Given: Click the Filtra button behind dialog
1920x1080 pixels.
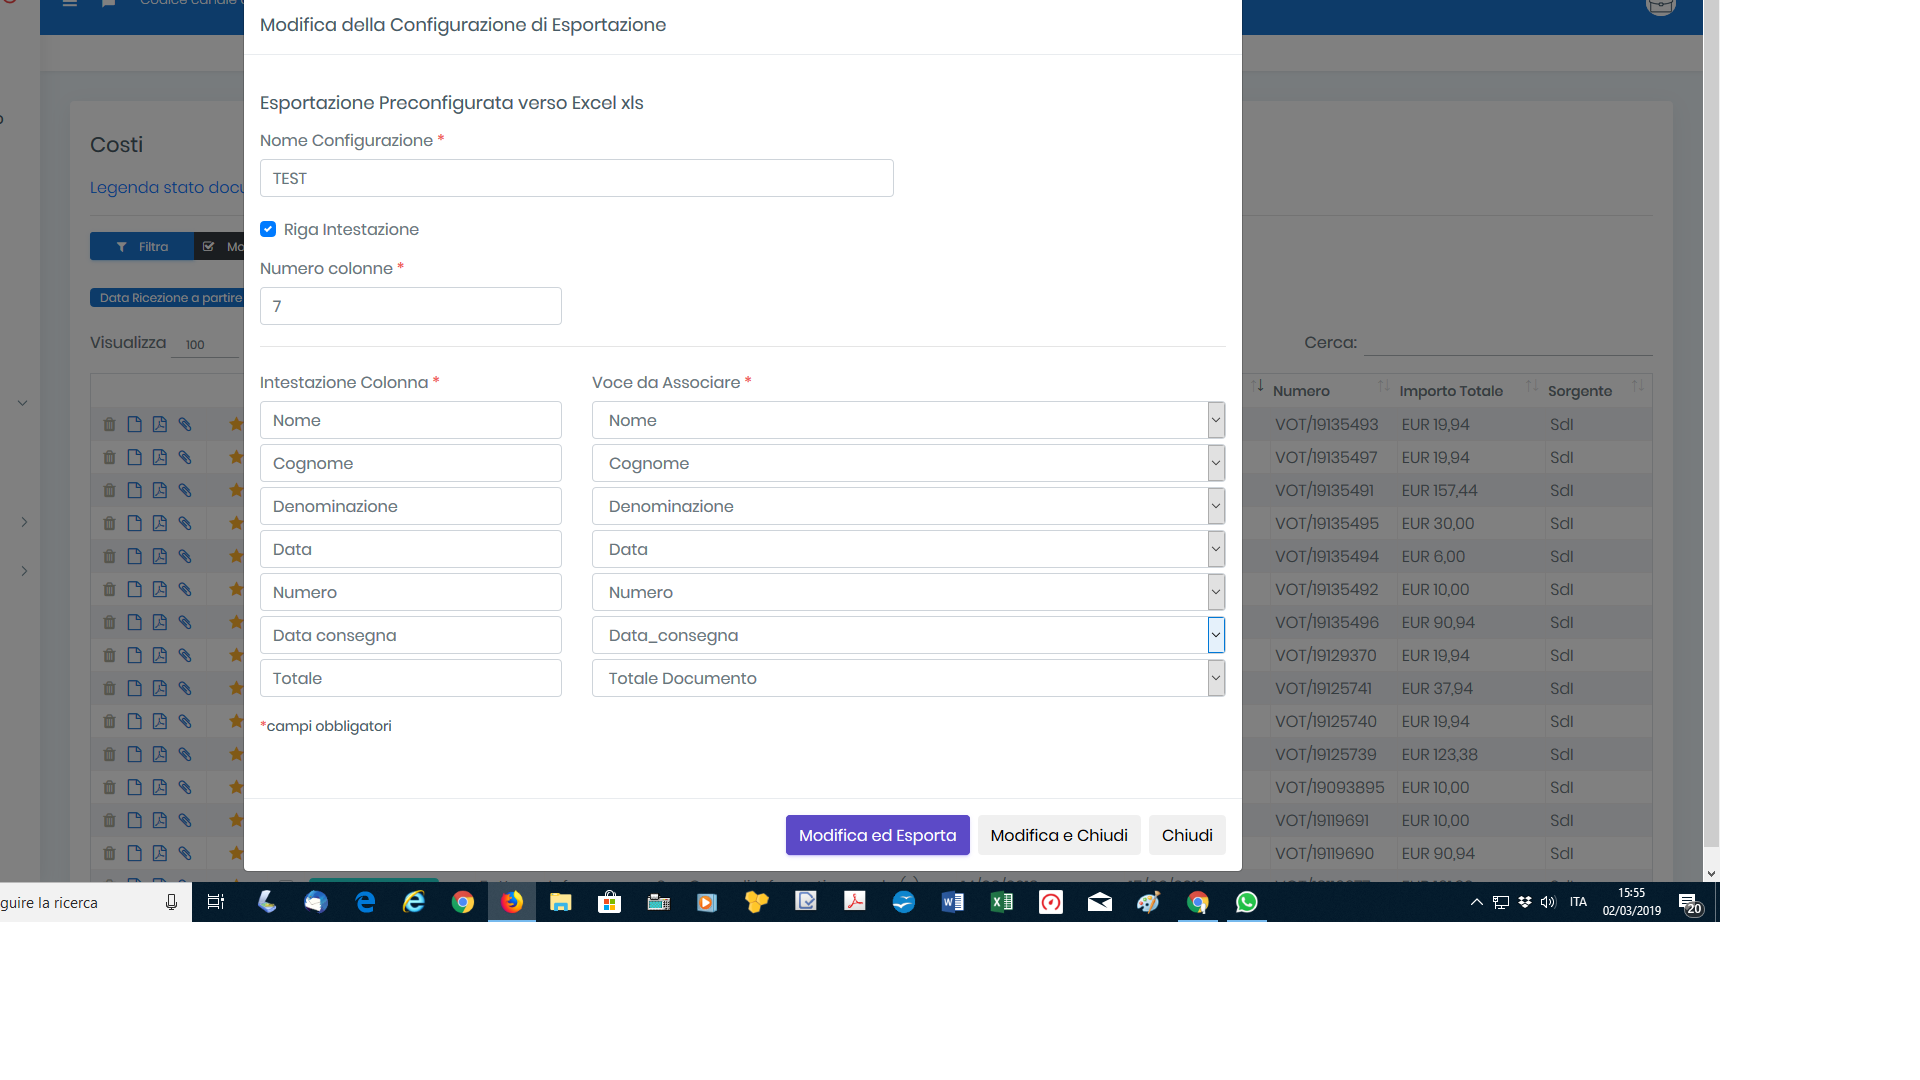Looking at the screenshot, I should point(142,247).
